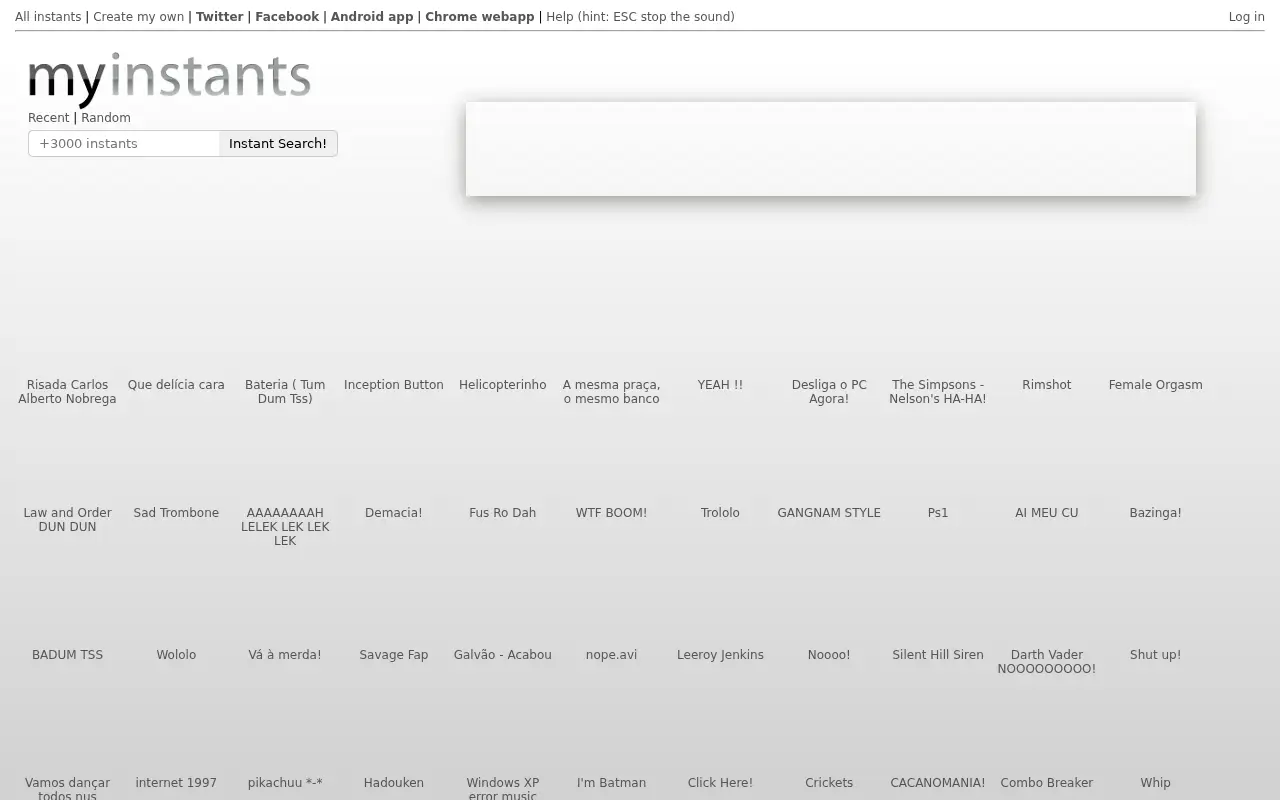Click the Crickets label
This screenshot has height=800, width=1280.
point(829,783)
